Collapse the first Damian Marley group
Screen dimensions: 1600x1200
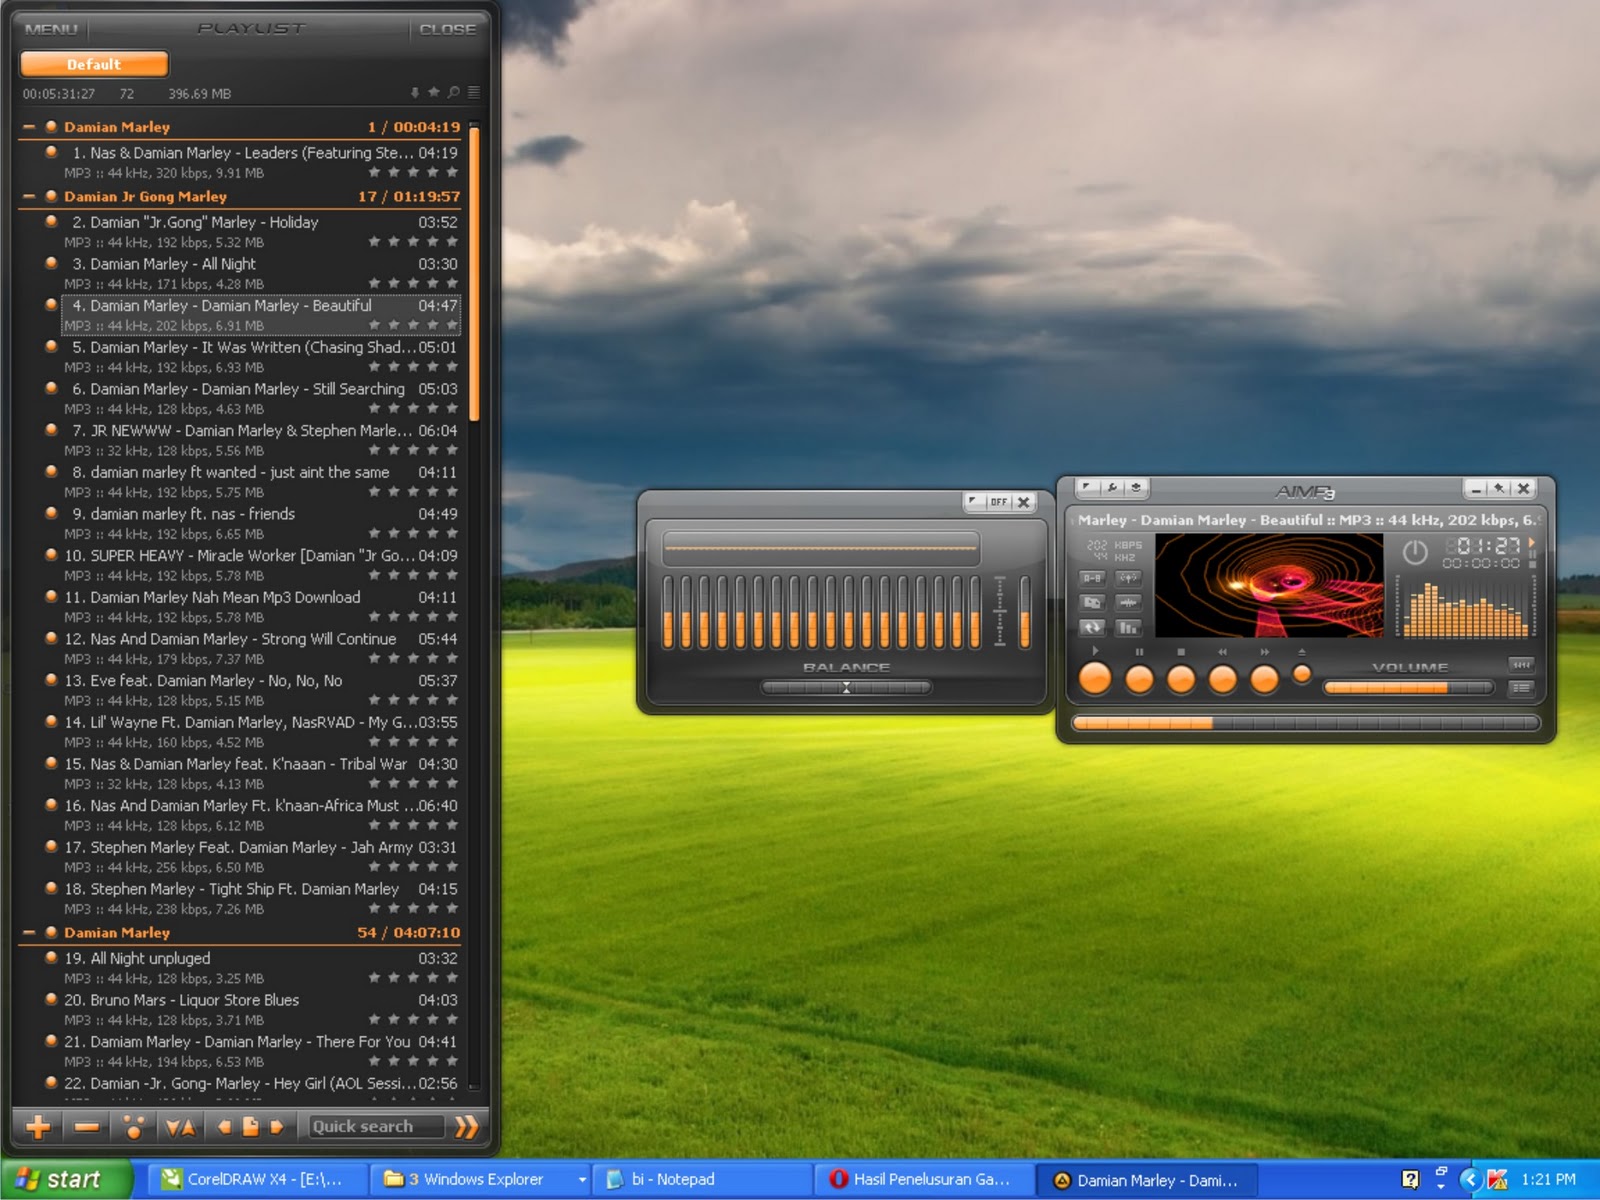(28, 127)
